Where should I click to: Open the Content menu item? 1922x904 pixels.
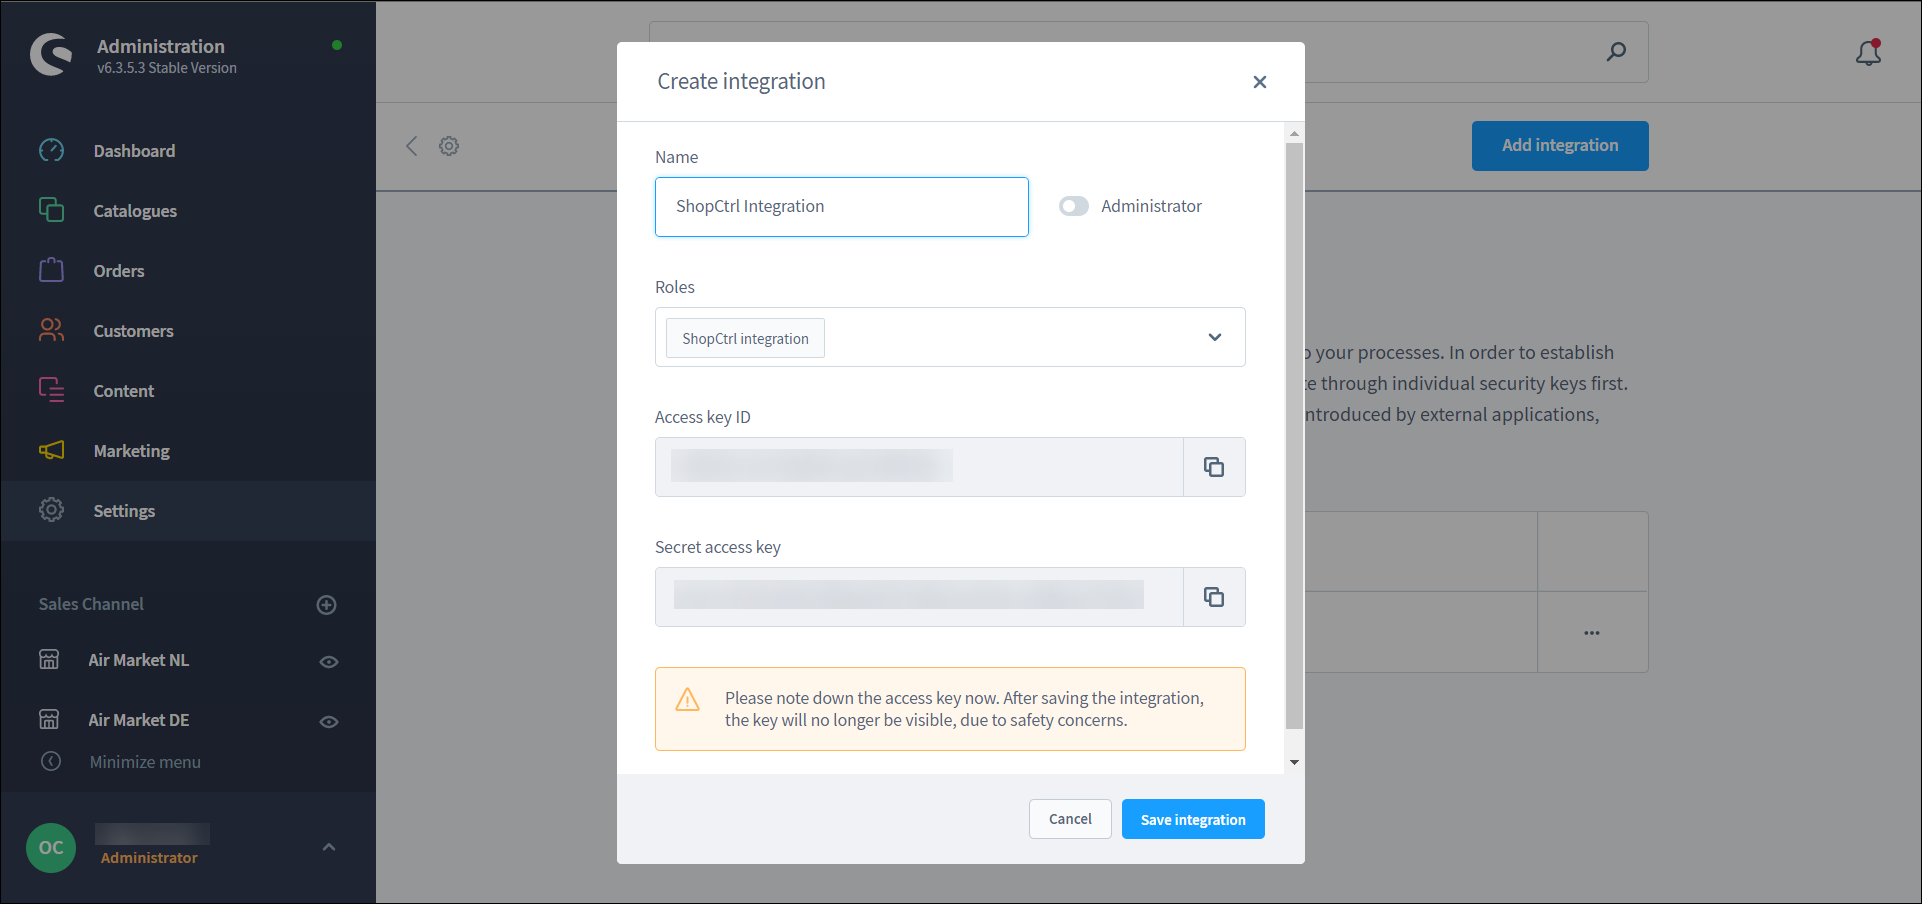point(188,391)
